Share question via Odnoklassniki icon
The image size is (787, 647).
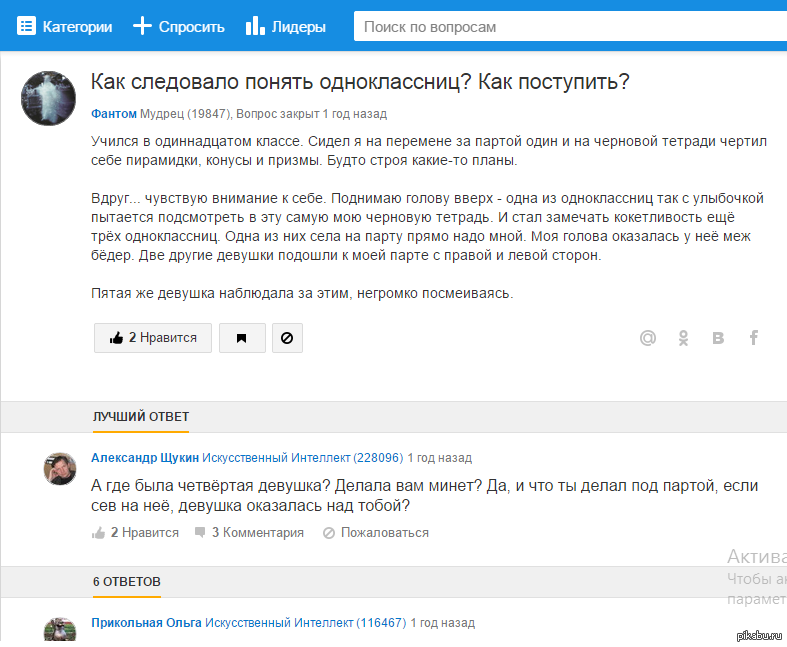[683, 338]
